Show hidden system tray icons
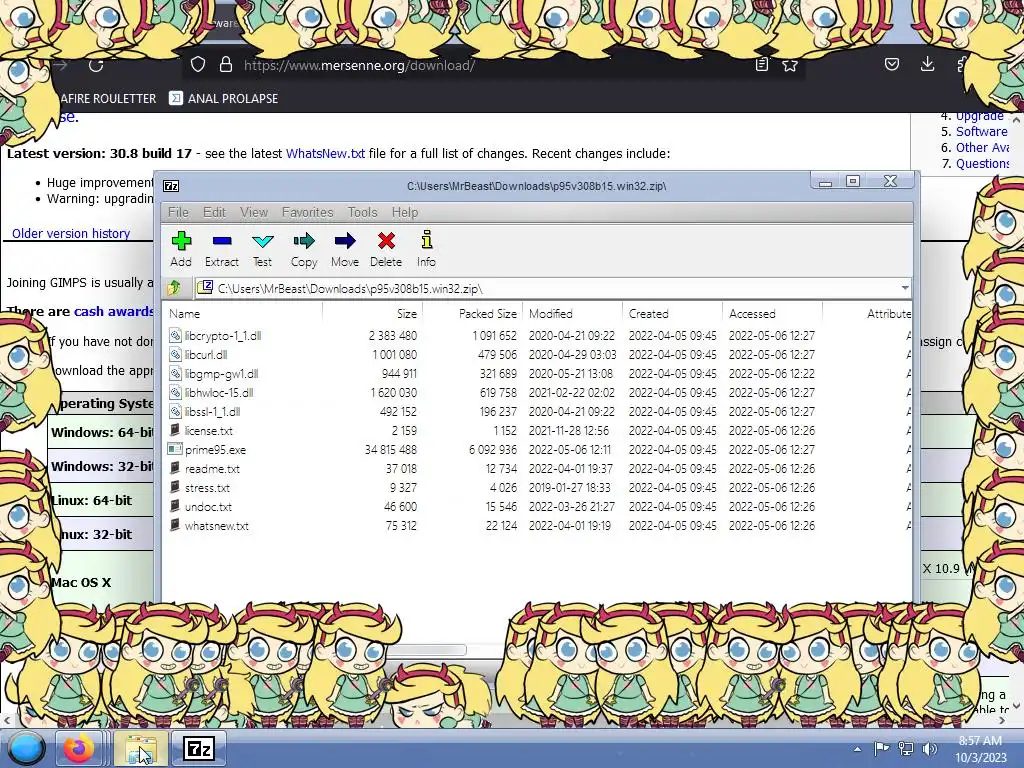 pyautogui.click(x=857, y=749)
